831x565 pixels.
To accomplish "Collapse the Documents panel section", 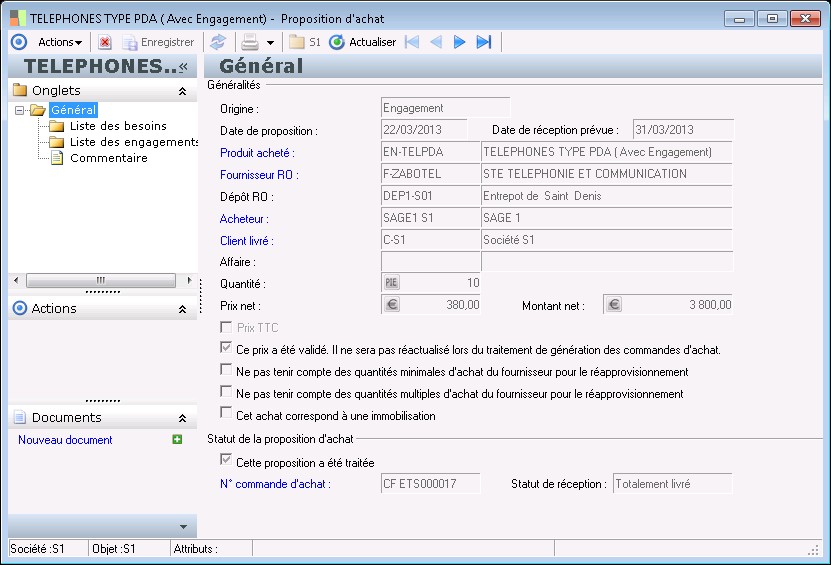I will tap(182, 418).
